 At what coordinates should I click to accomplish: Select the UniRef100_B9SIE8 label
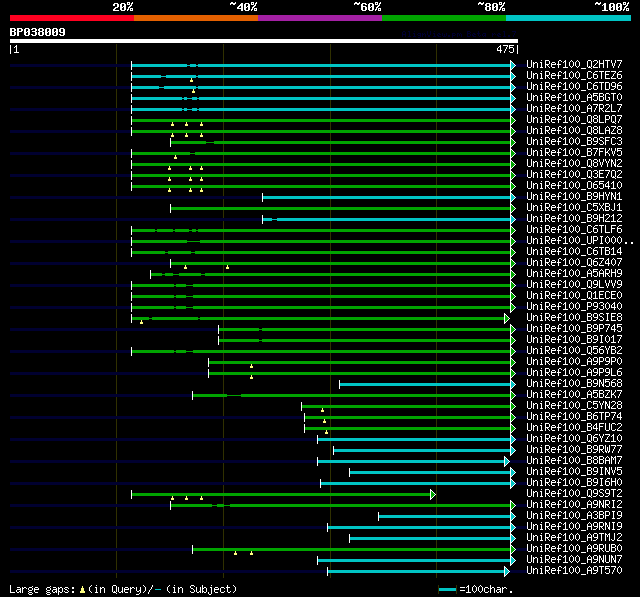click(x=574, y=318)
